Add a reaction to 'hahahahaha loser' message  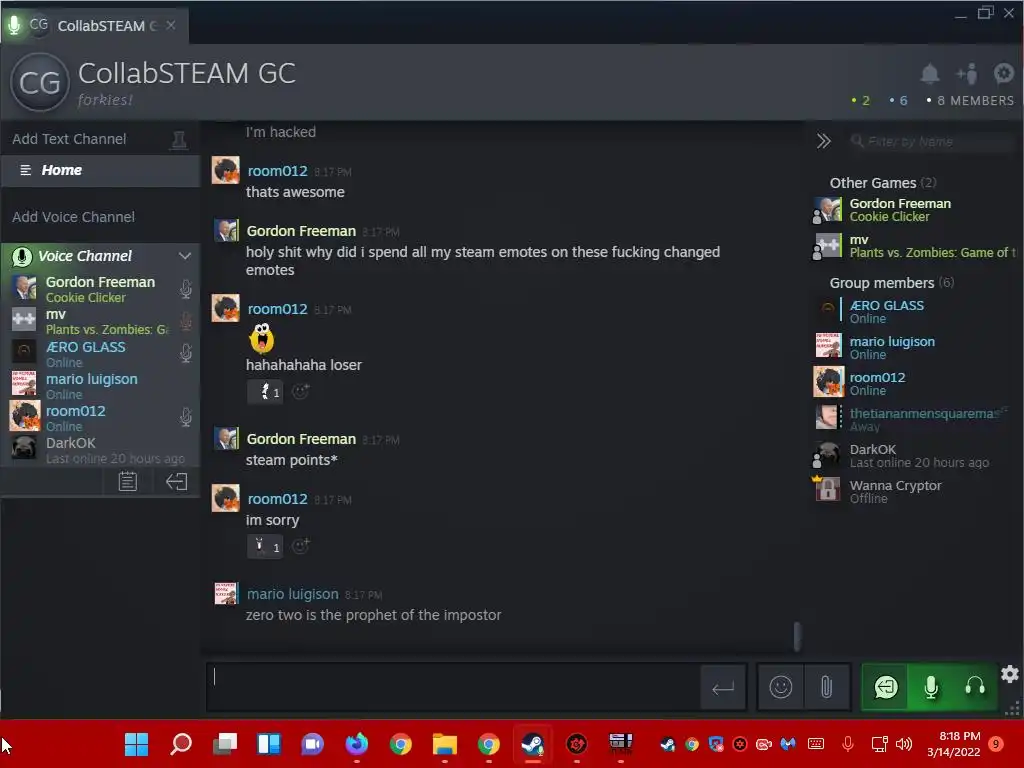tap(300, 391)
